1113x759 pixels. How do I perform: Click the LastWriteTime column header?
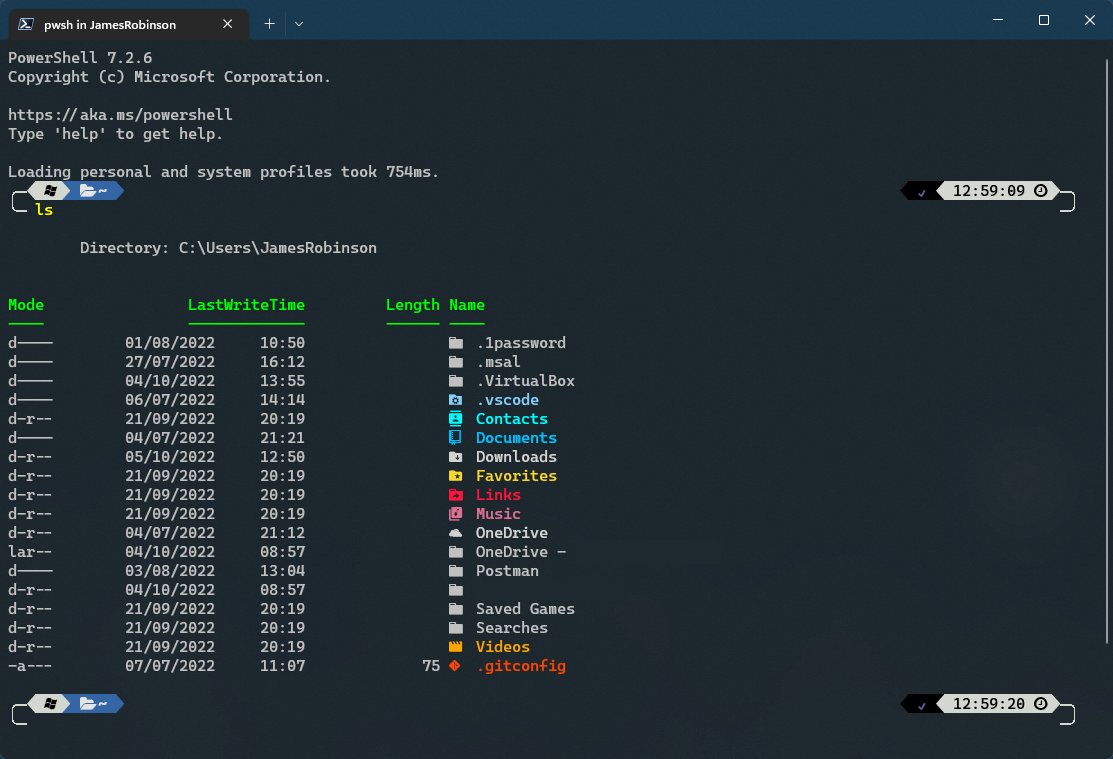246,305
